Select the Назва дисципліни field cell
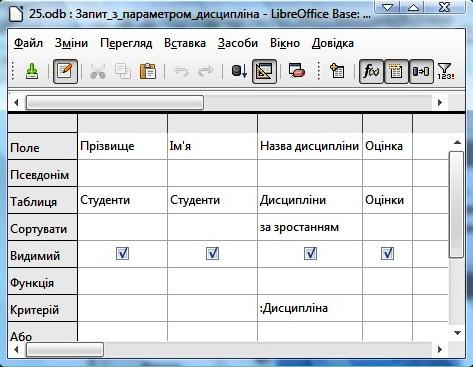Viewport: 473px width, 367px height. pos(310,146)
